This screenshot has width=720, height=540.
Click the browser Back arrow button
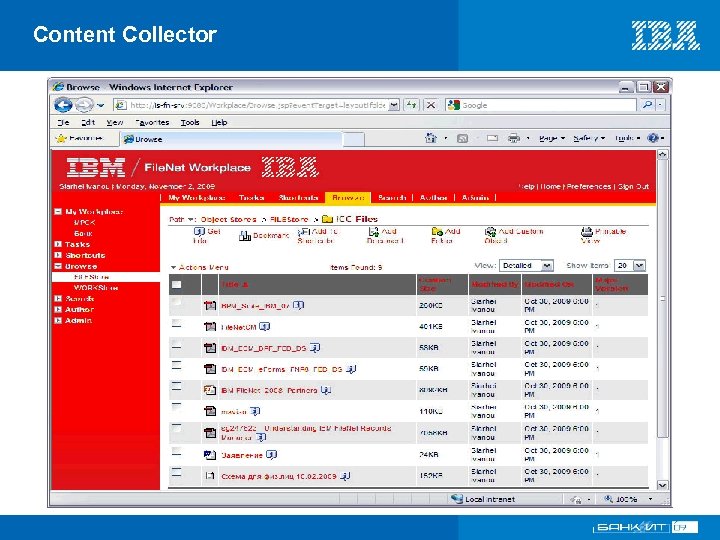(63, 105)
